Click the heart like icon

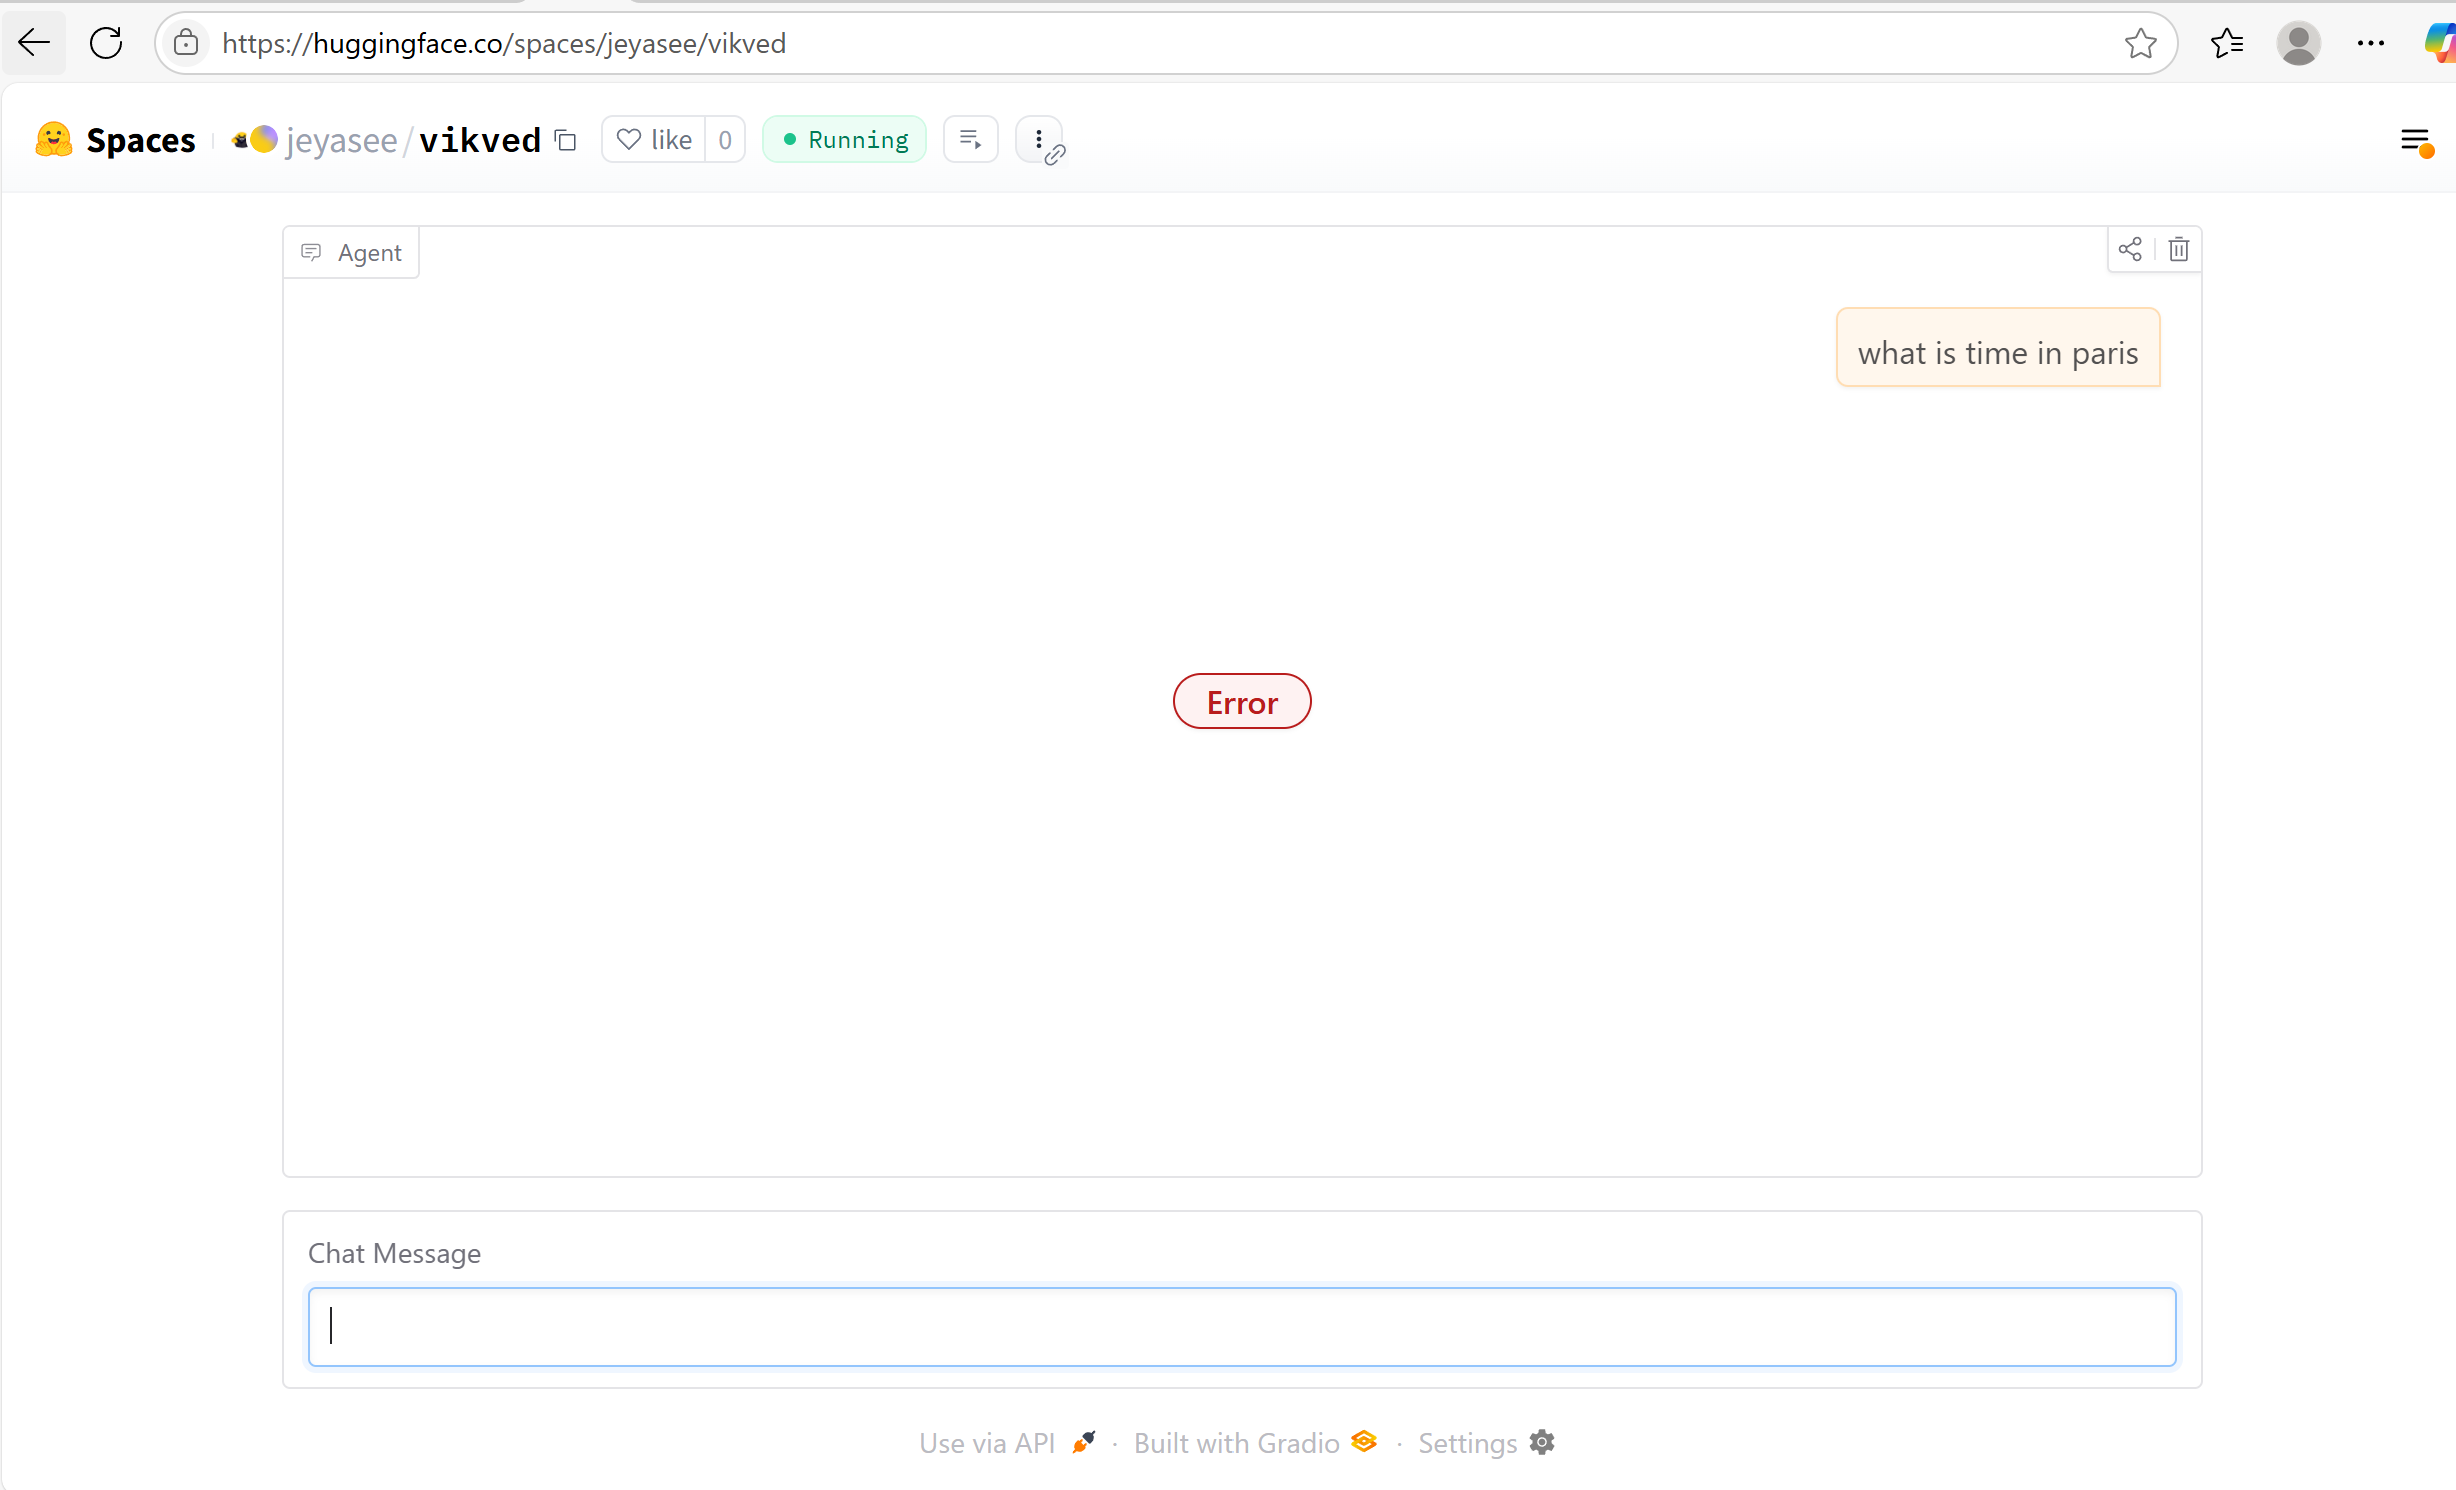click(629, 139)
